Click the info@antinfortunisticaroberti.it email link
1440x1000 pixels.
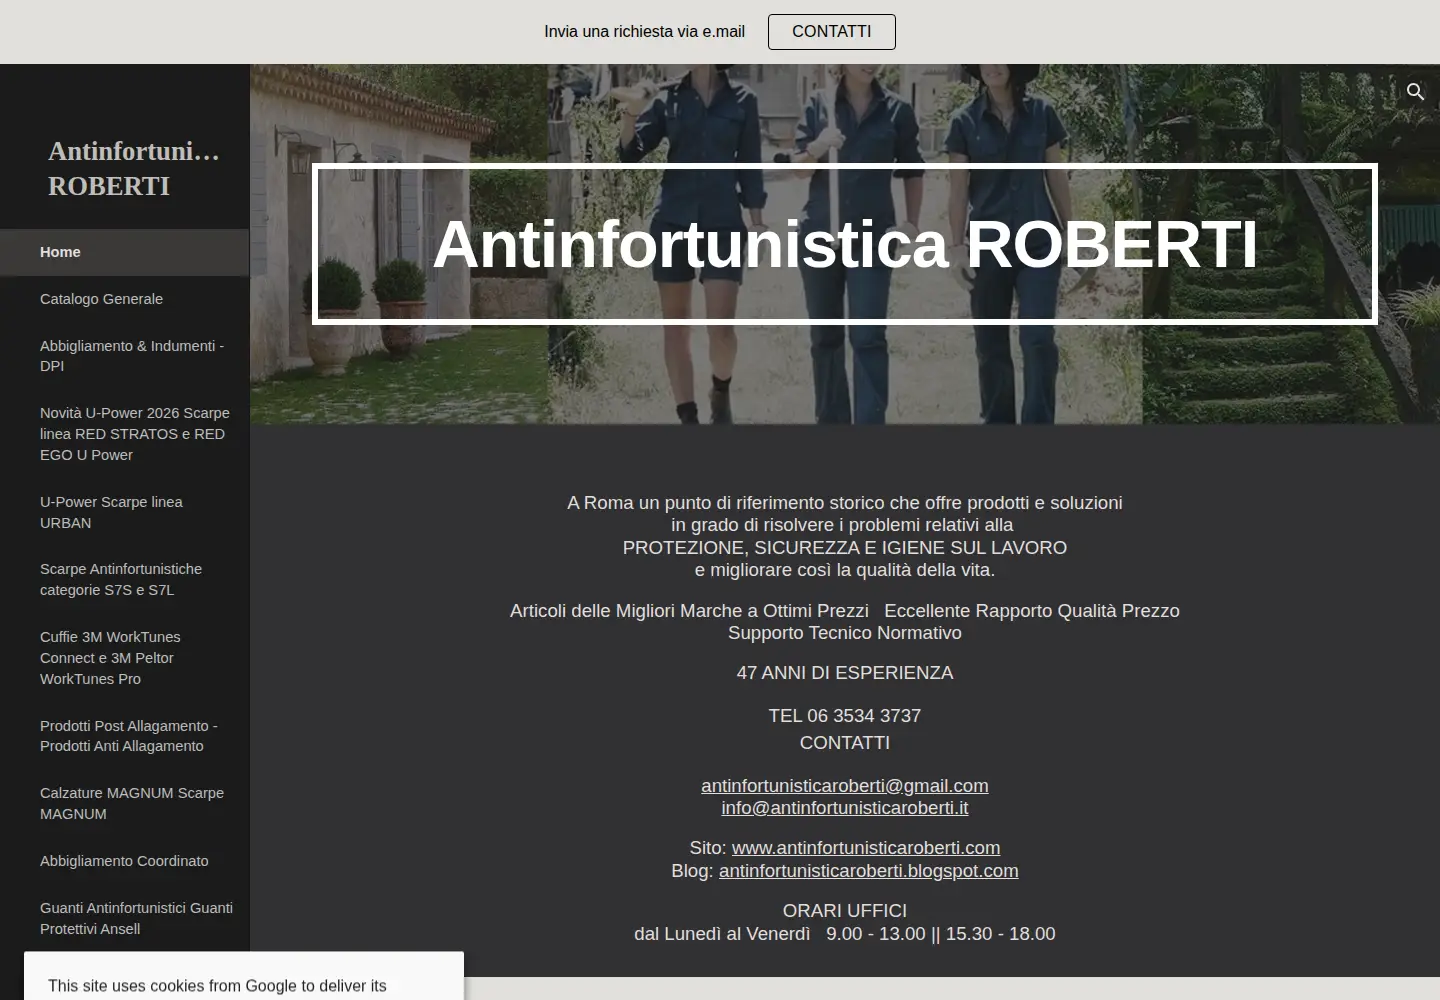(x=844, y=808)
